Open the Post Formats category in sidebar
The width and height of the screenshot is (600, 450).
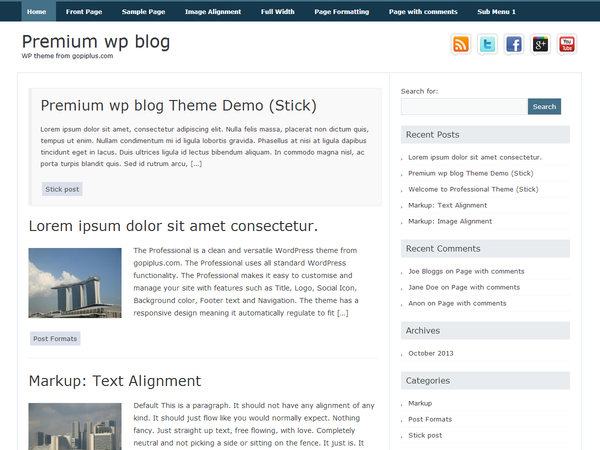click(x=430, y=419)
